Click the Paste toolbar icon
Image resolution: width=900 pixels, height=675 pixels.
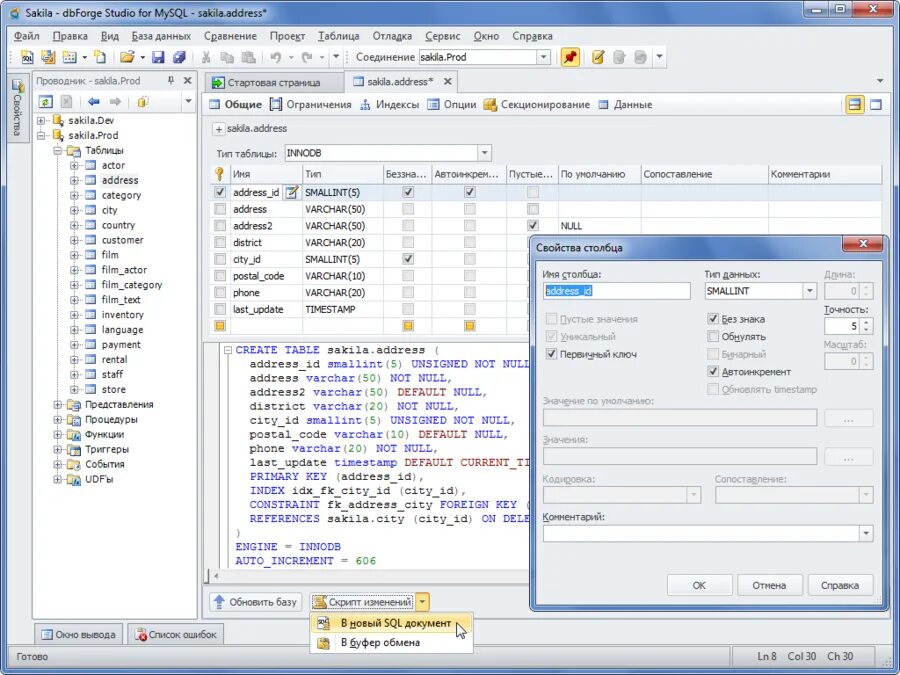[249, 57]
